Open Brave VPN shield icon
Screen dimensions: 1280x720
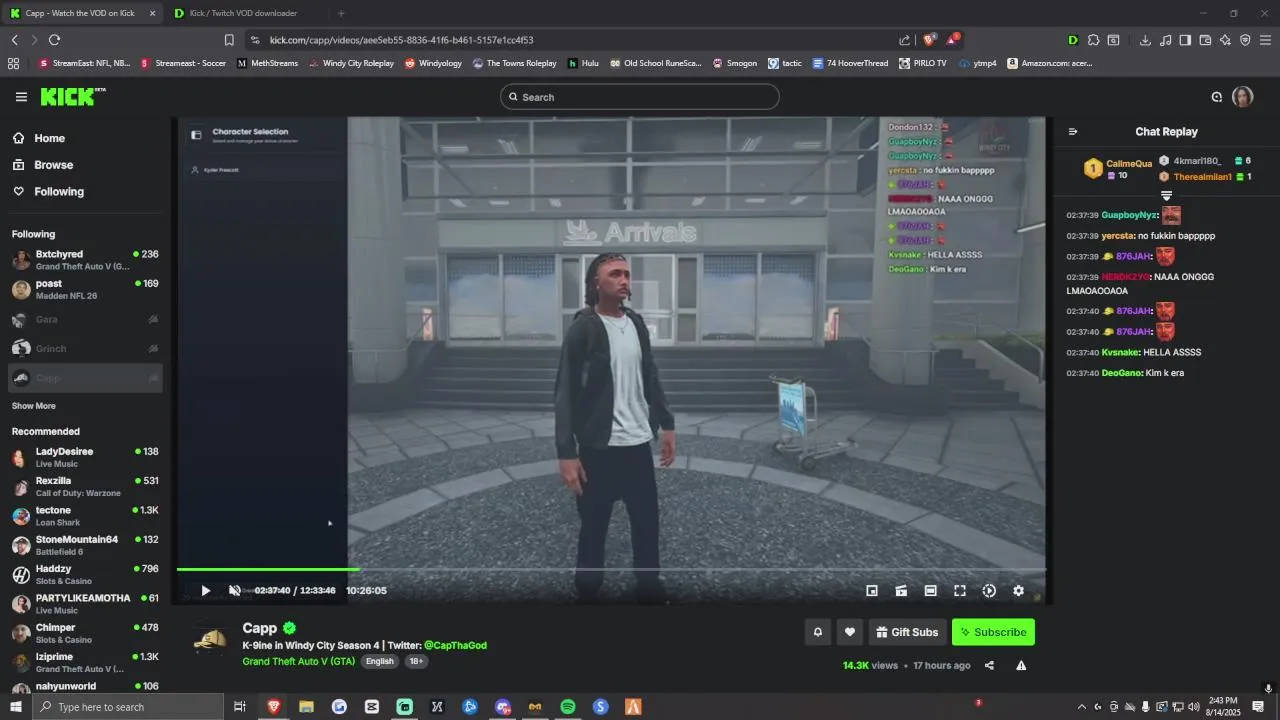pos(1245,40)
